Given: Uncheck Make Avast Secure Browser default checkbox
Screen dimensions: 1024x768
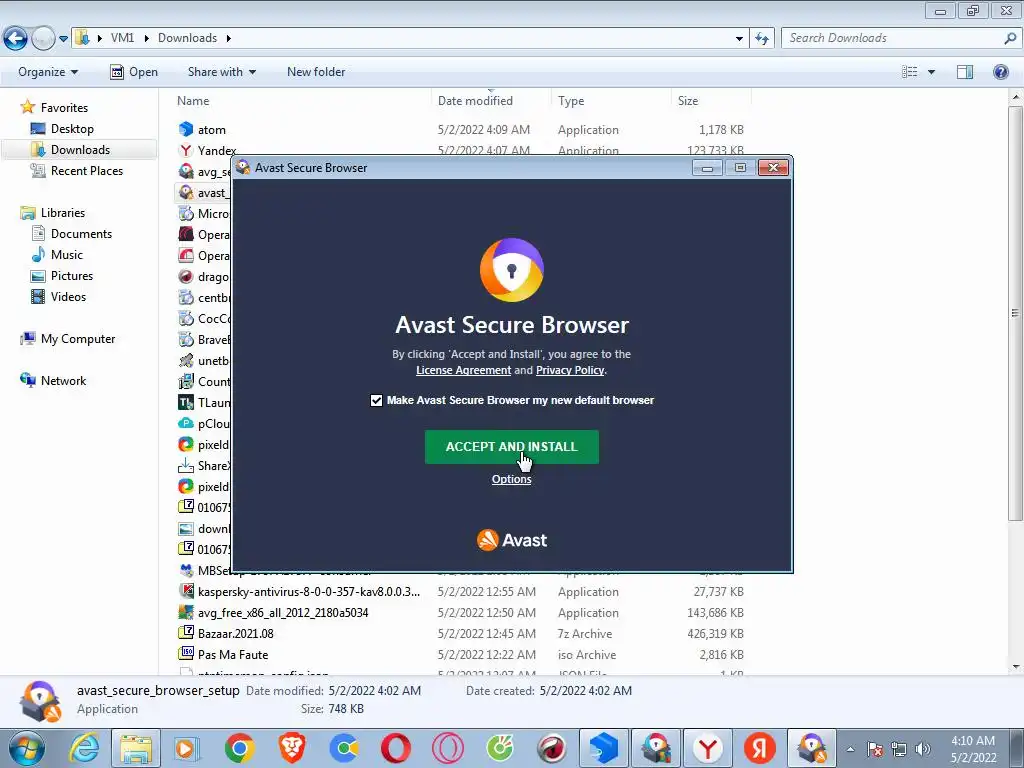Looking at the screenshot, I should (376, 400).
